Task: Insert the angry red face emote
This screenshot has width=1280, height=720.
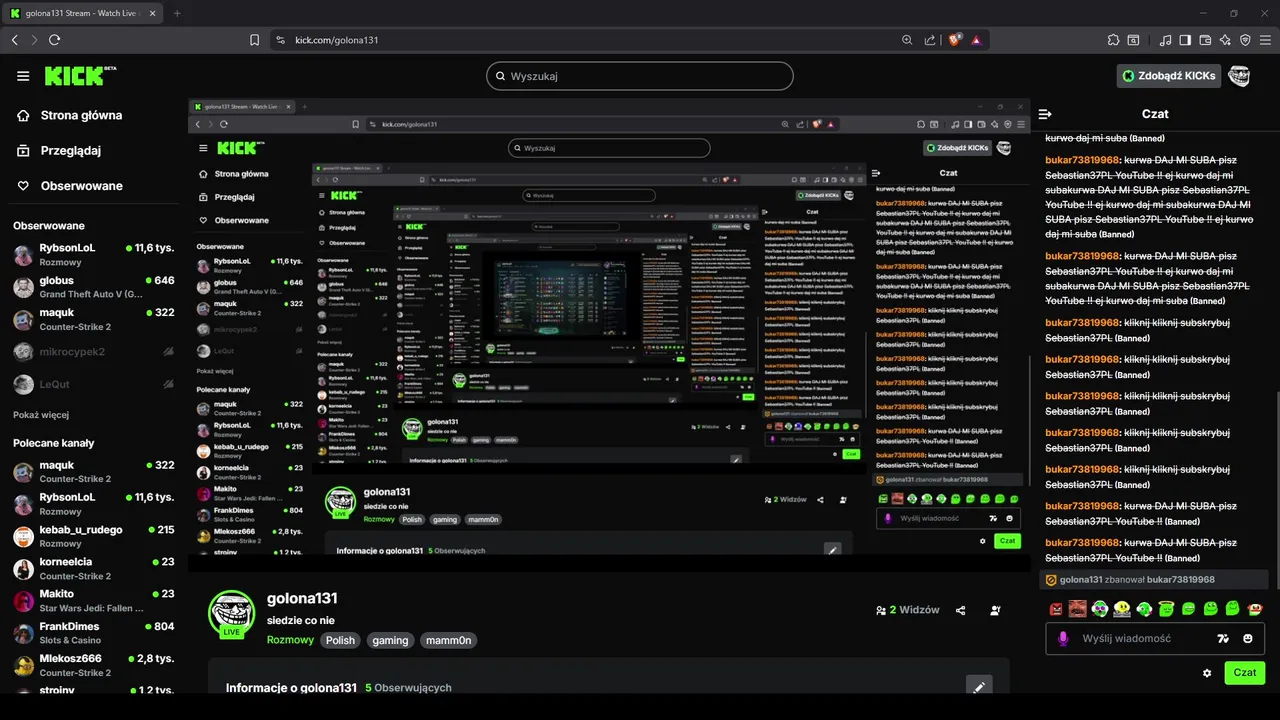Action: [1056, 608]
